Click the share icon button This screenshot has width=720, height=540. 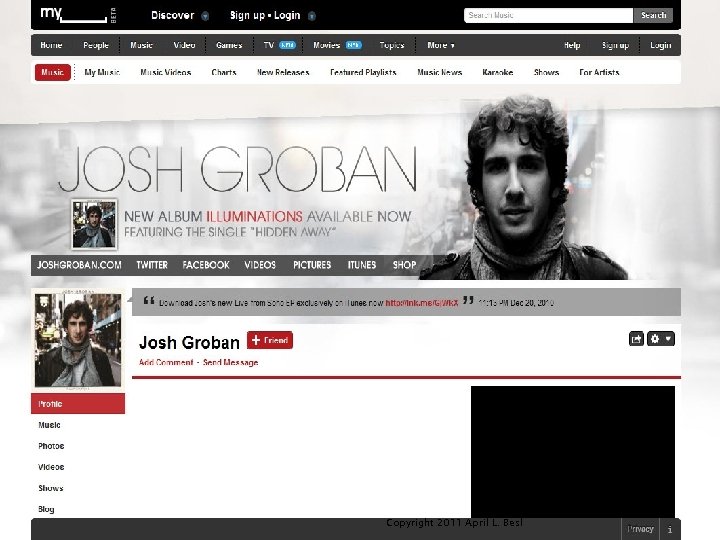(x=636, y=339)
